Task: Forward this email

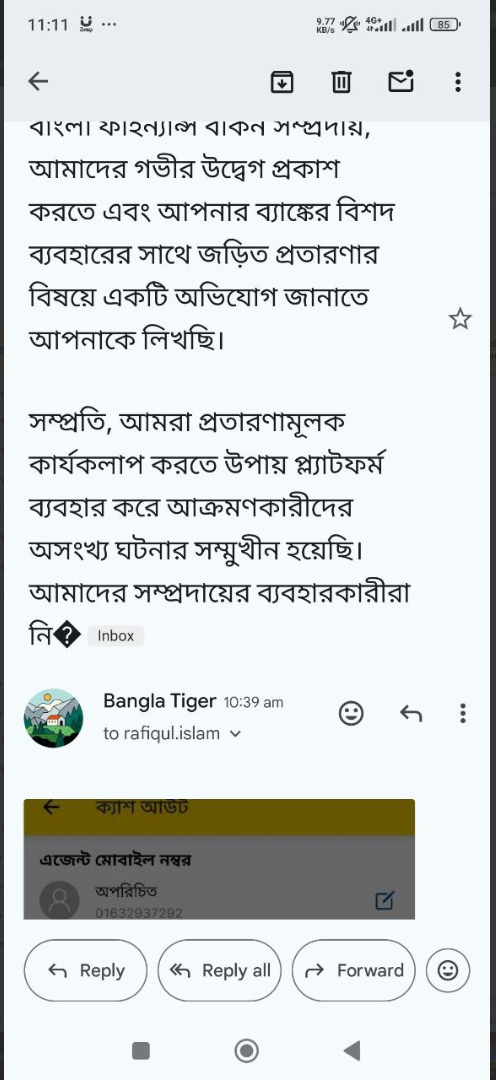Action: tap(353, 970)
